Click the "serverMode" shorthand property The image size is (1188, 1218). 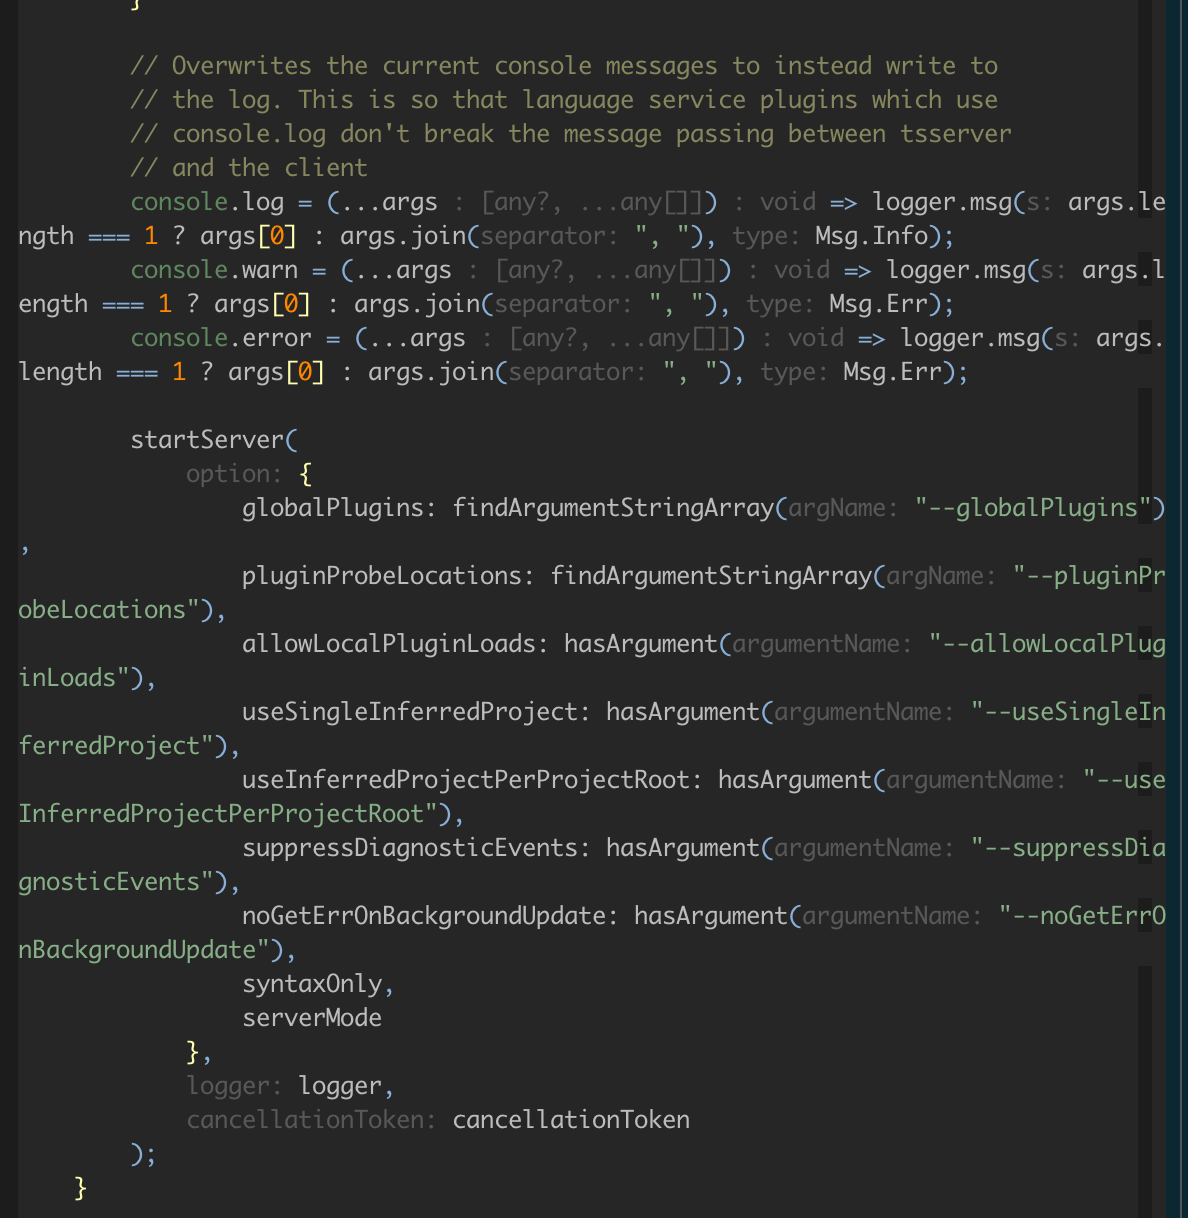(312, 1018)
